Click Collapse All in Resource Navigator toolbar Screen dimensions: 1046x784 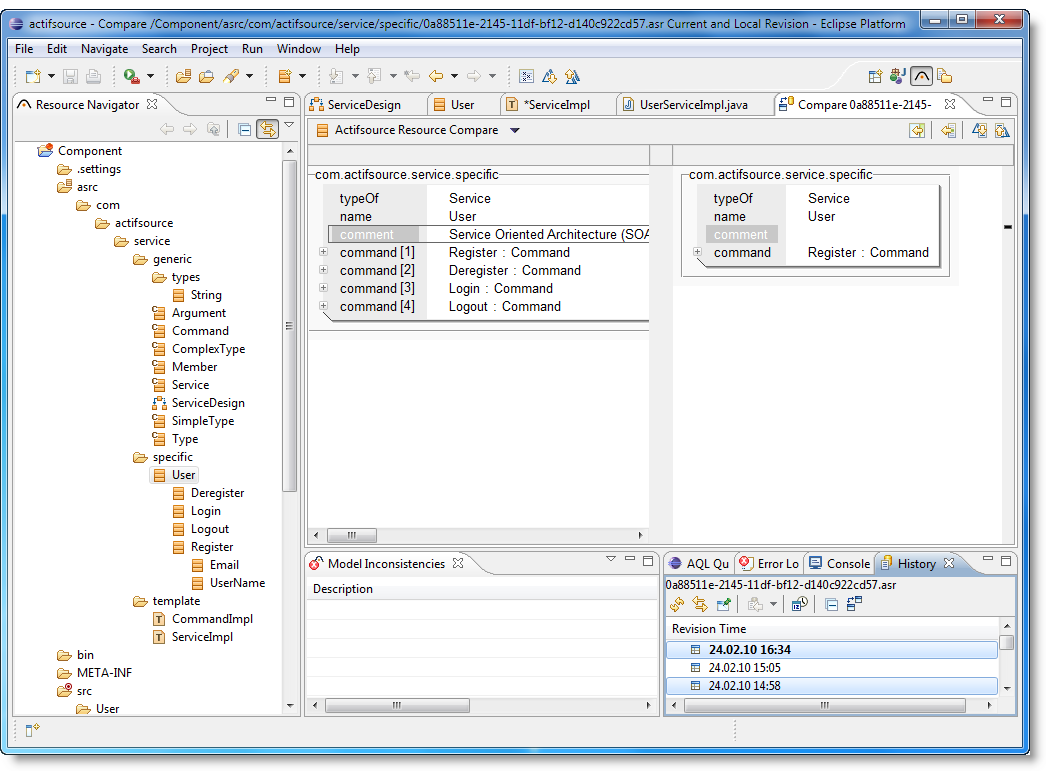point(244,129)
